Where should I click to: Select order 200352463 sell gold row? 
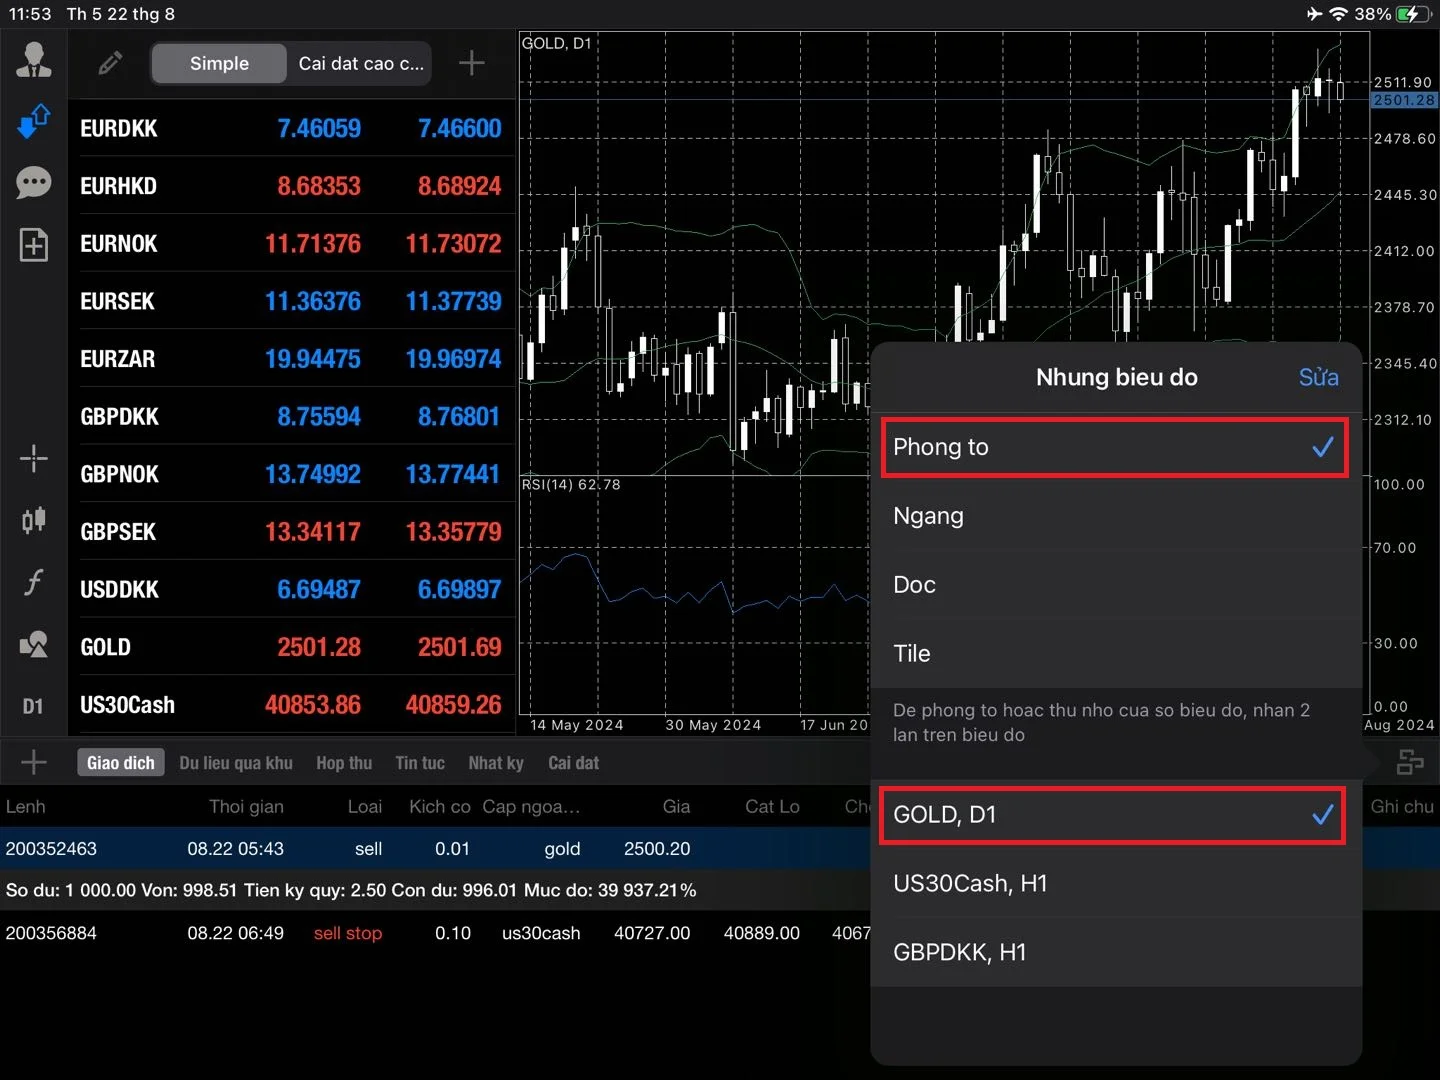pos(435,849)
